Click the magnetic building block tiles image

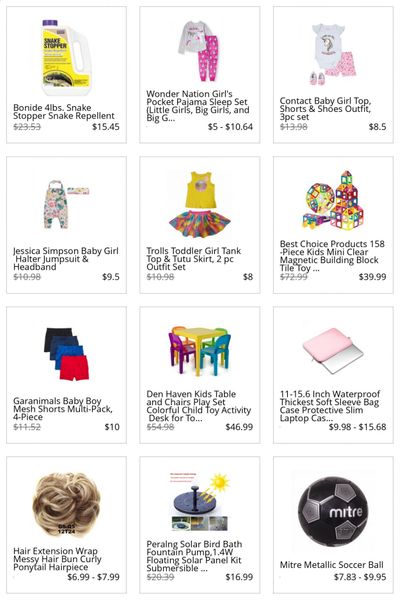333,201
